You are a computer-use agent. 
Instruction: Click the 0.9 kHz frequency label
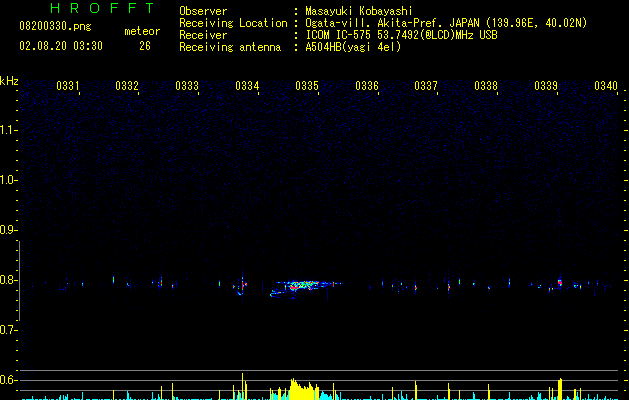(x=8, y=230)
